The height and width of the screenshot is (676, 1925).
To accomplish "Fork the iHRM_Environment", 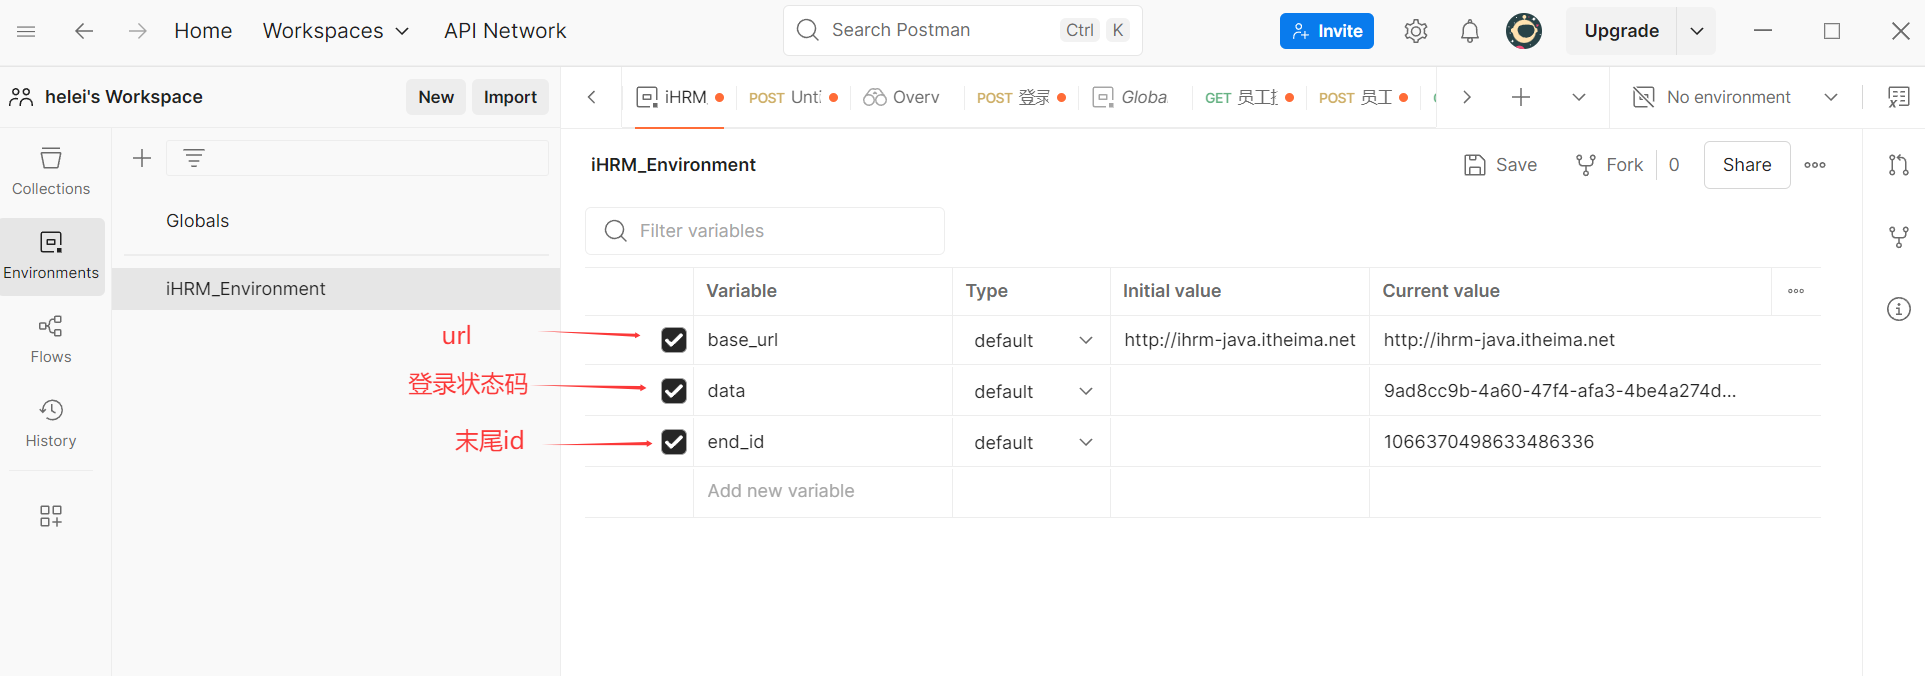I will point(1609,165).
